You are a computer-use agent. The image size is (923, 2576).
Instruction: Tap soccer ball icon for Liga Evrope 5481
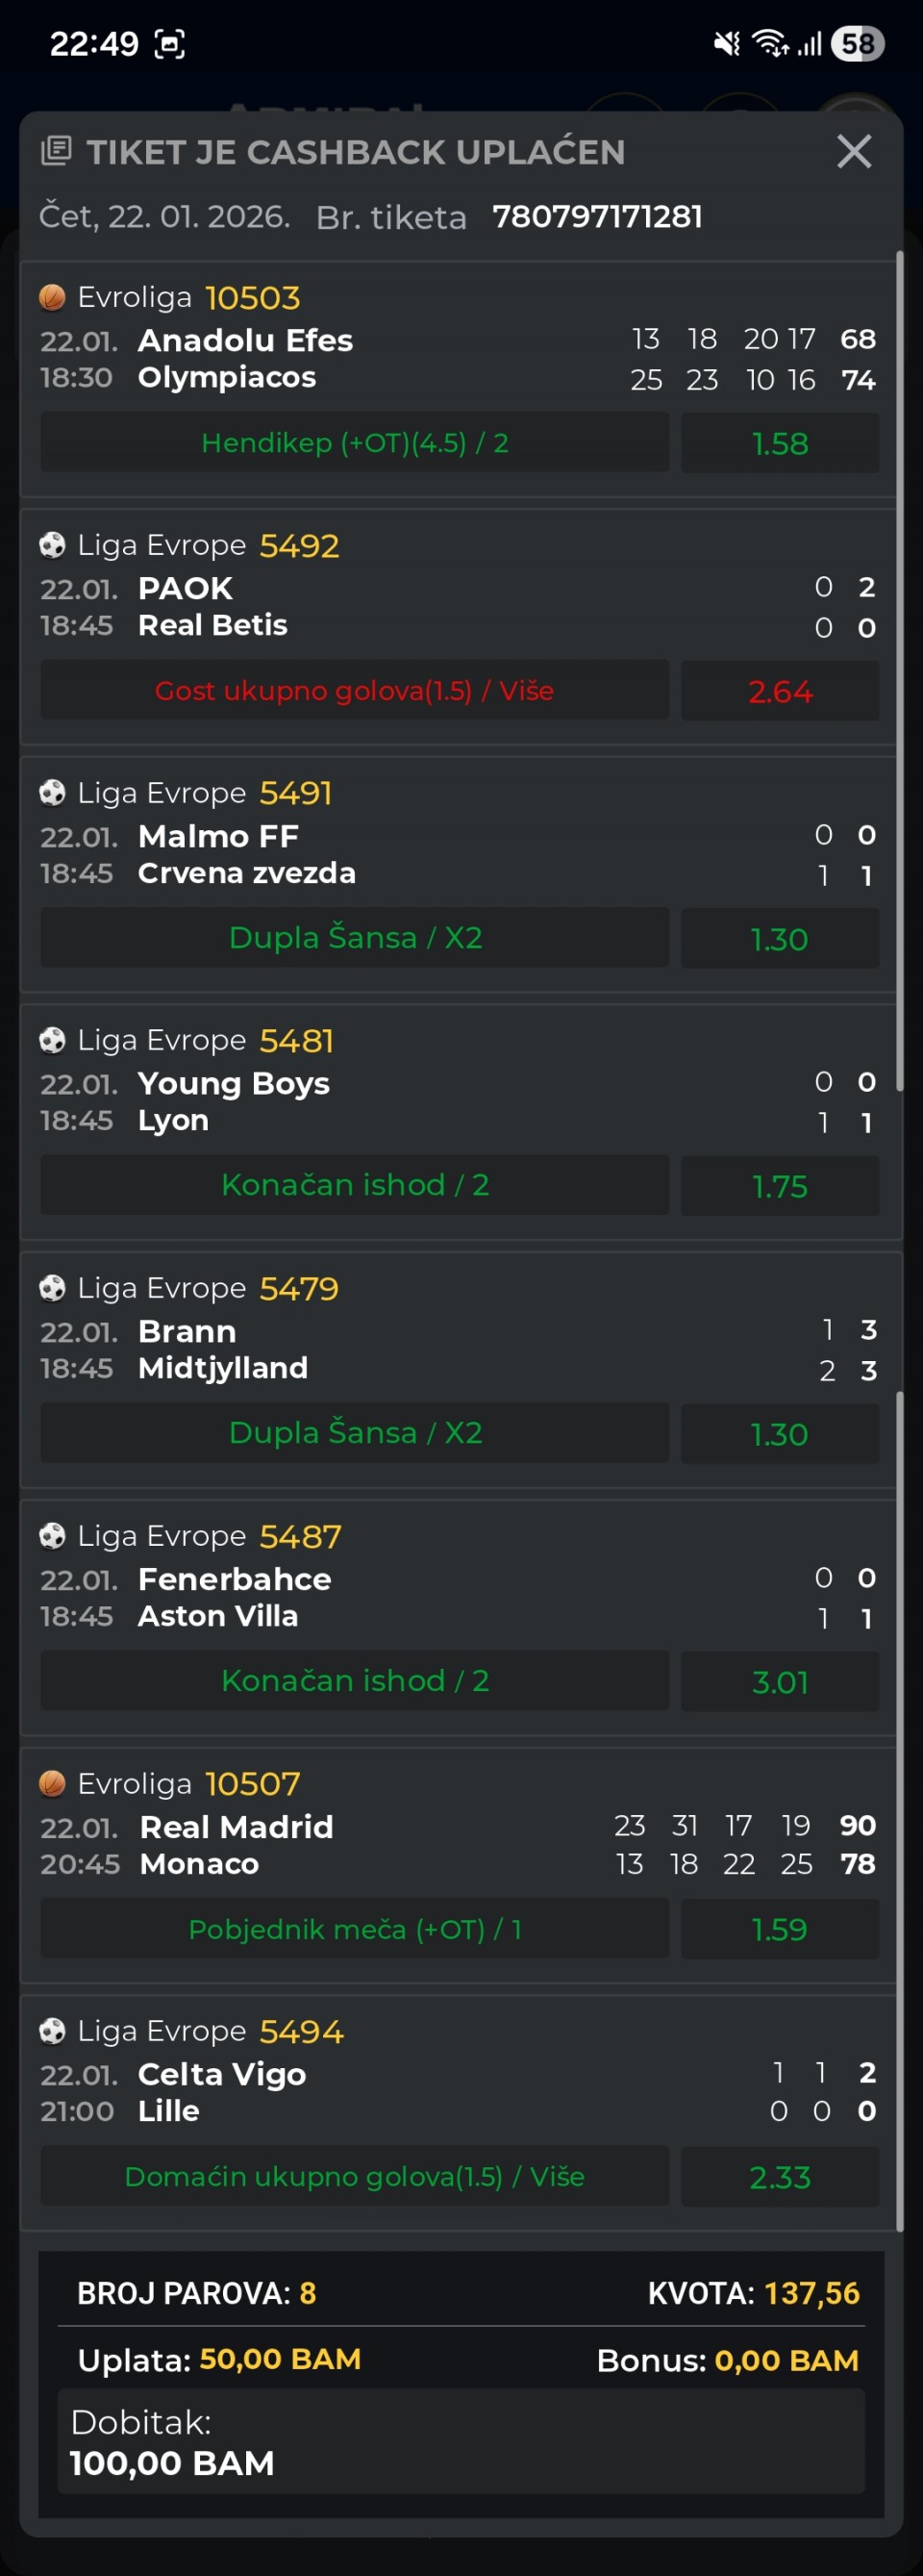point(52,1040)
